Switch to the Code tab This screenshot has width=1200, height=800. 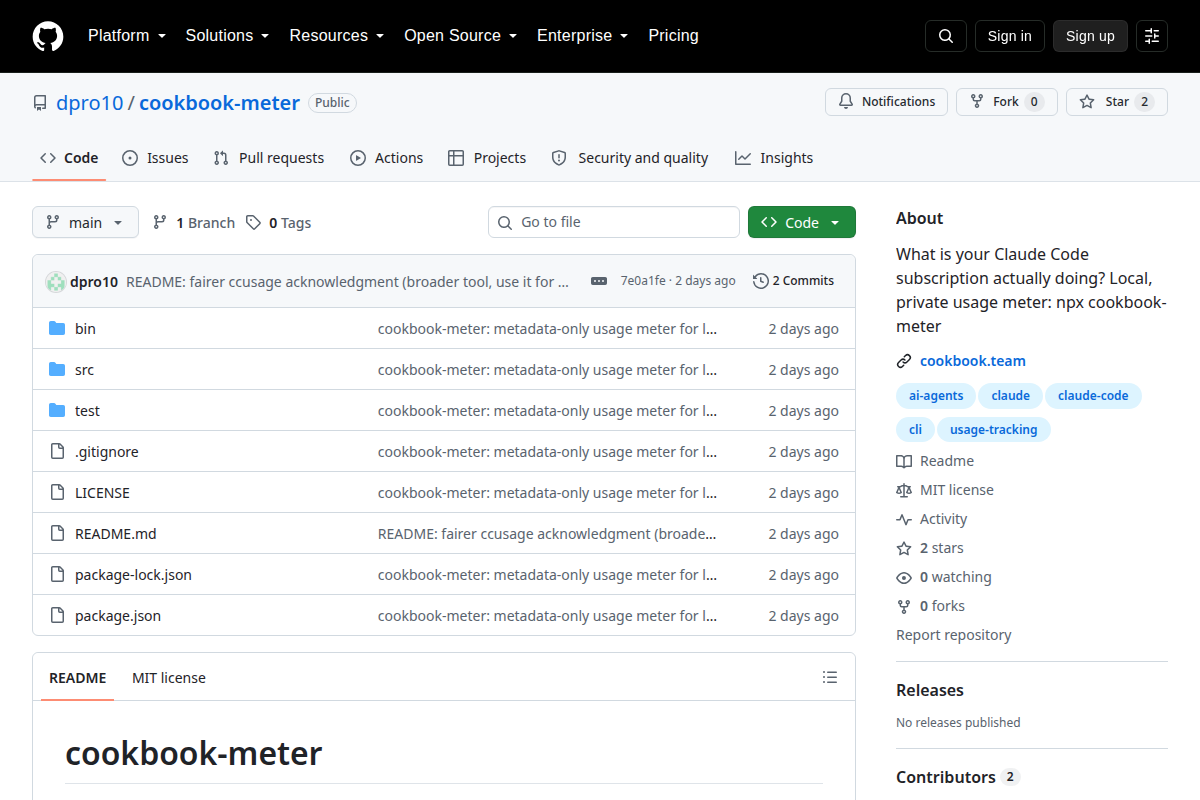(x=69, y=158)
